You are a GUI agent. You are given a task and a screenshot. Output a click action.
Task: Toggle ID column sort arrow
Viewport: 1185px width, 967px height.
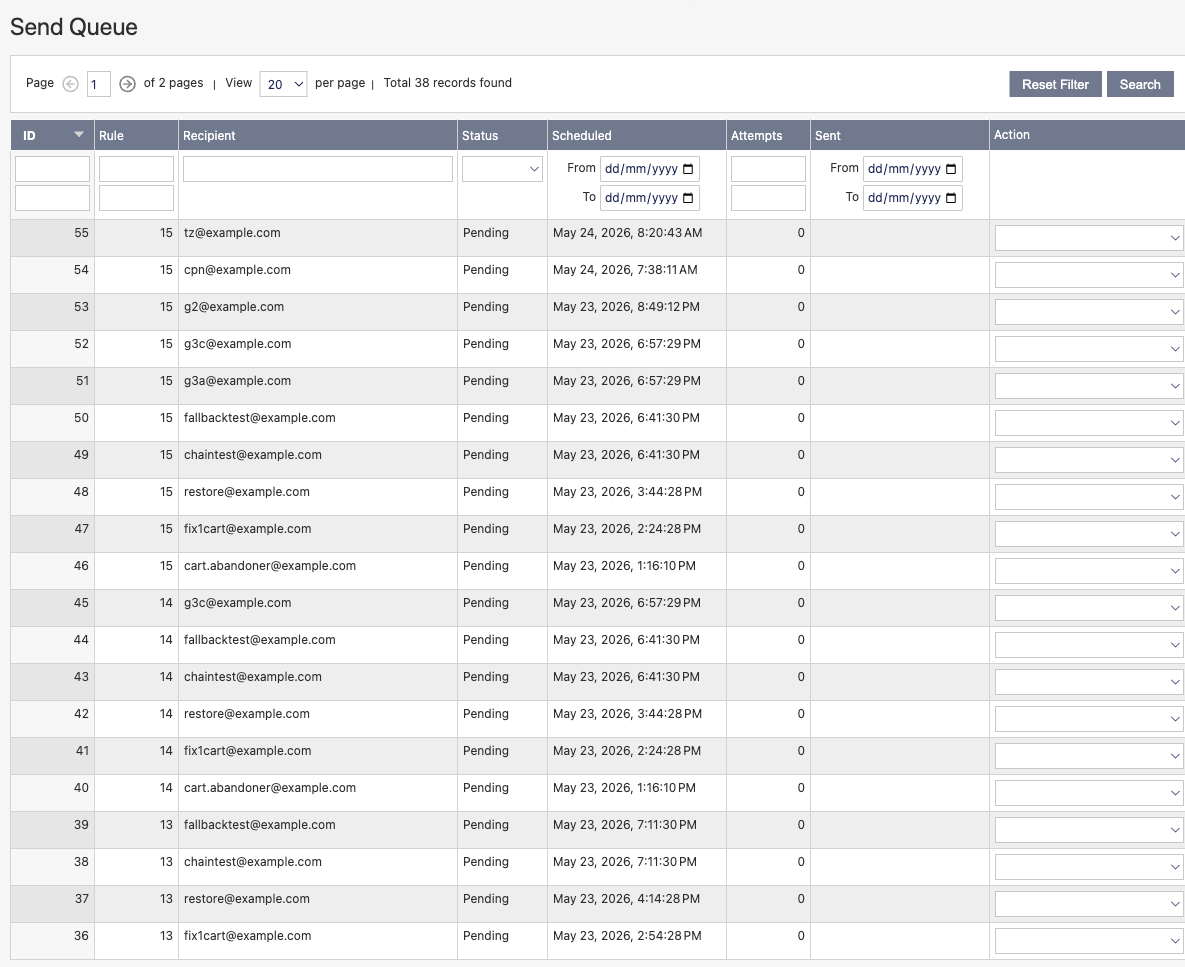(x=79, y=134)
